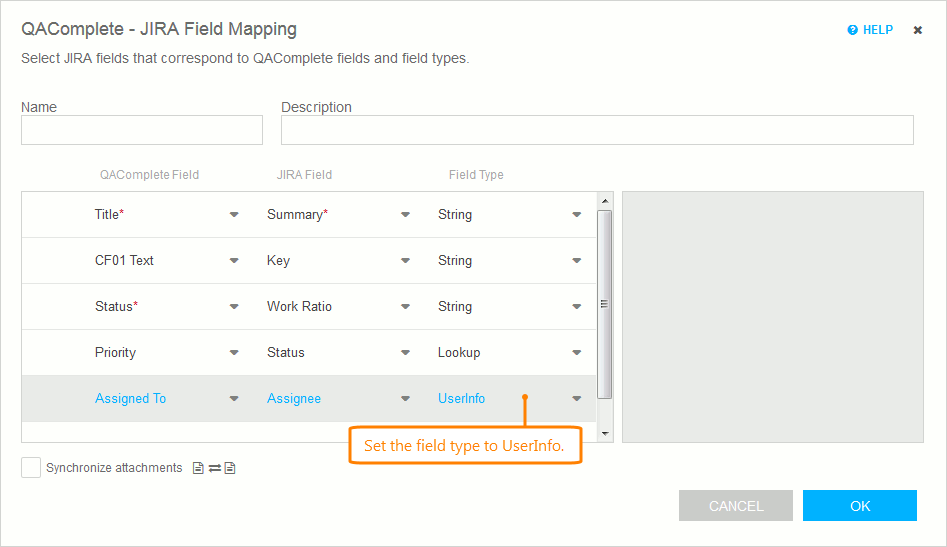This screenshot has width=947, height=547.
Task: Open the Key JIRA field dropdown
Action: (405, 261)
